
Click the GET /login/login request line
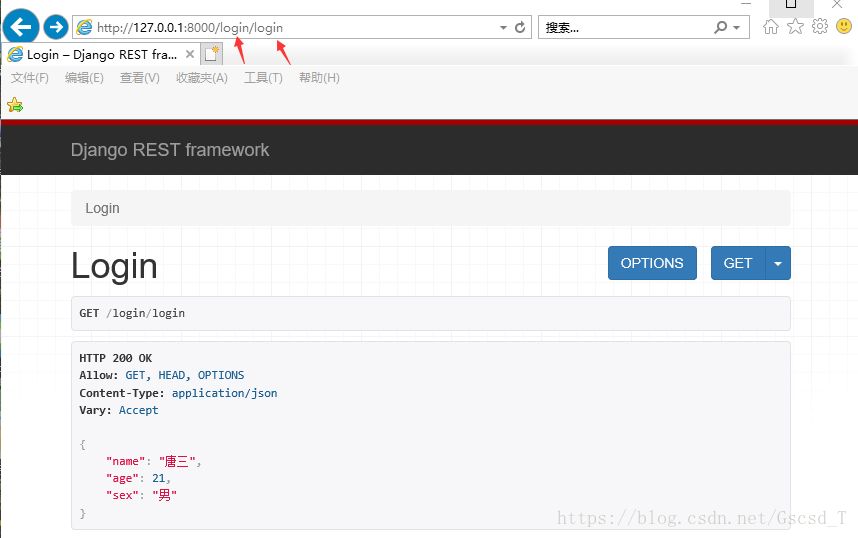(x=132, y=313)
